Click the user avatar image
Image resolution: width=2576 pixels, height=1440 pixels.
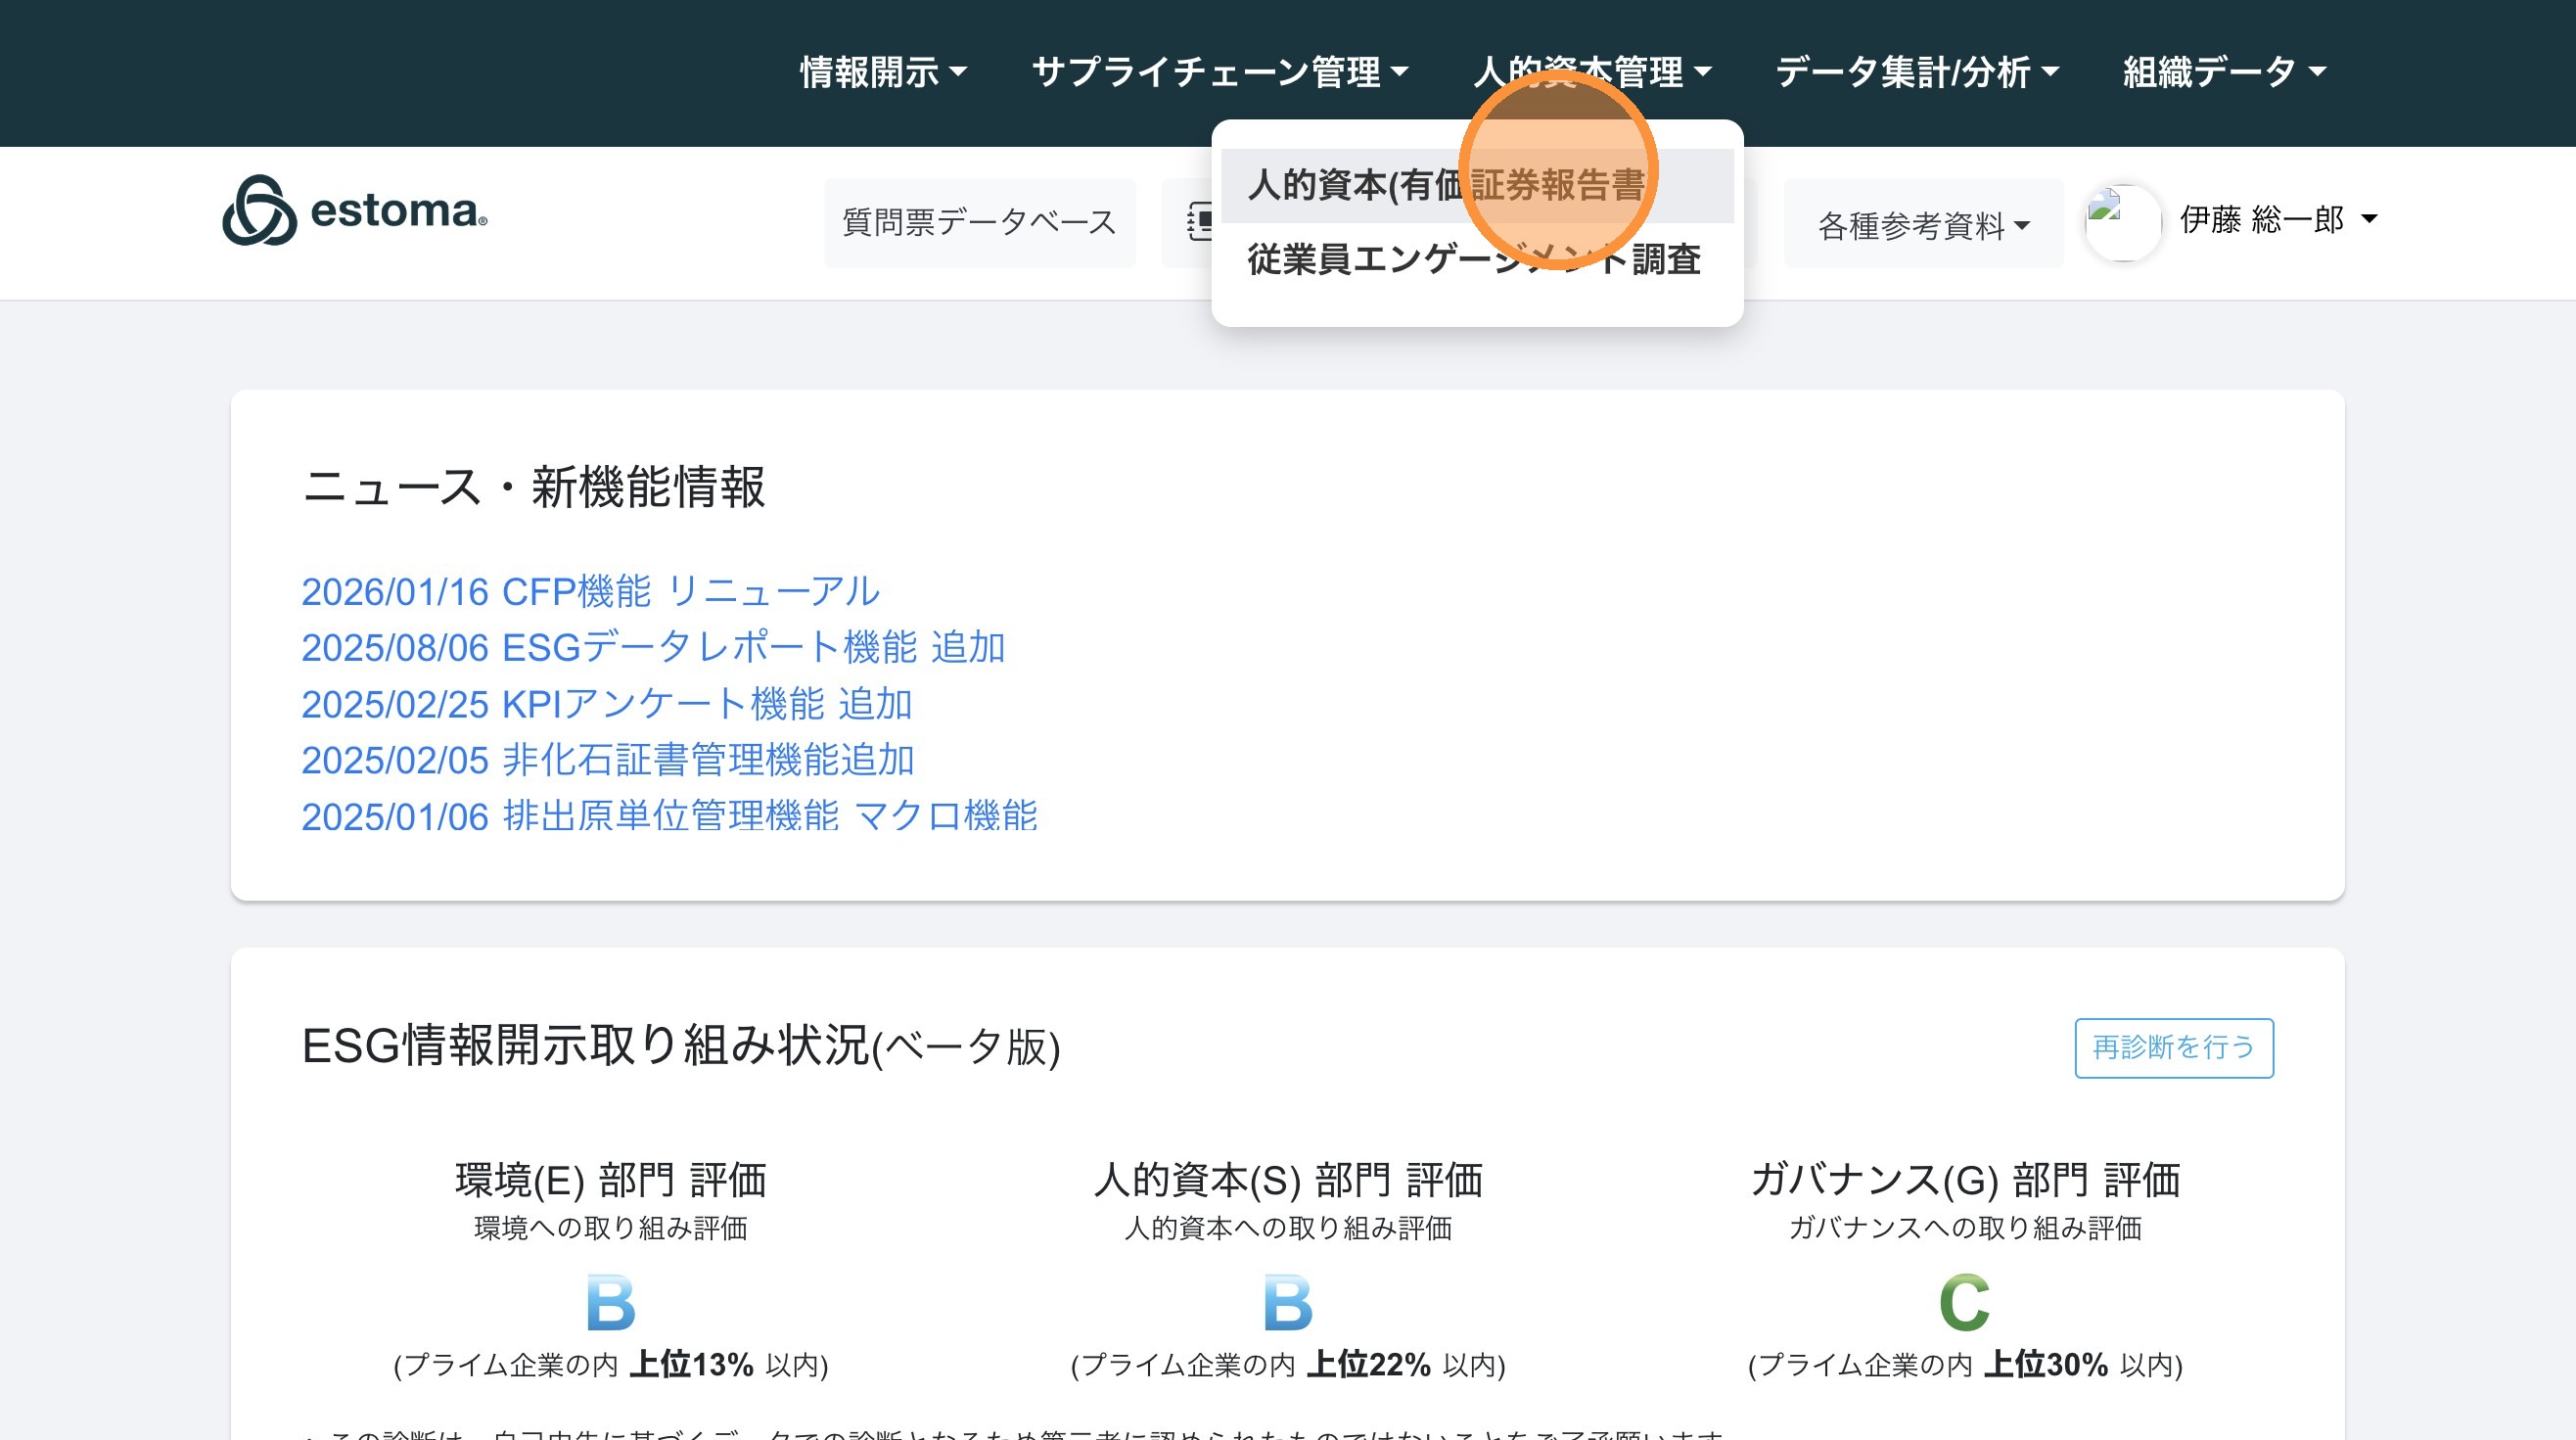2122,222
